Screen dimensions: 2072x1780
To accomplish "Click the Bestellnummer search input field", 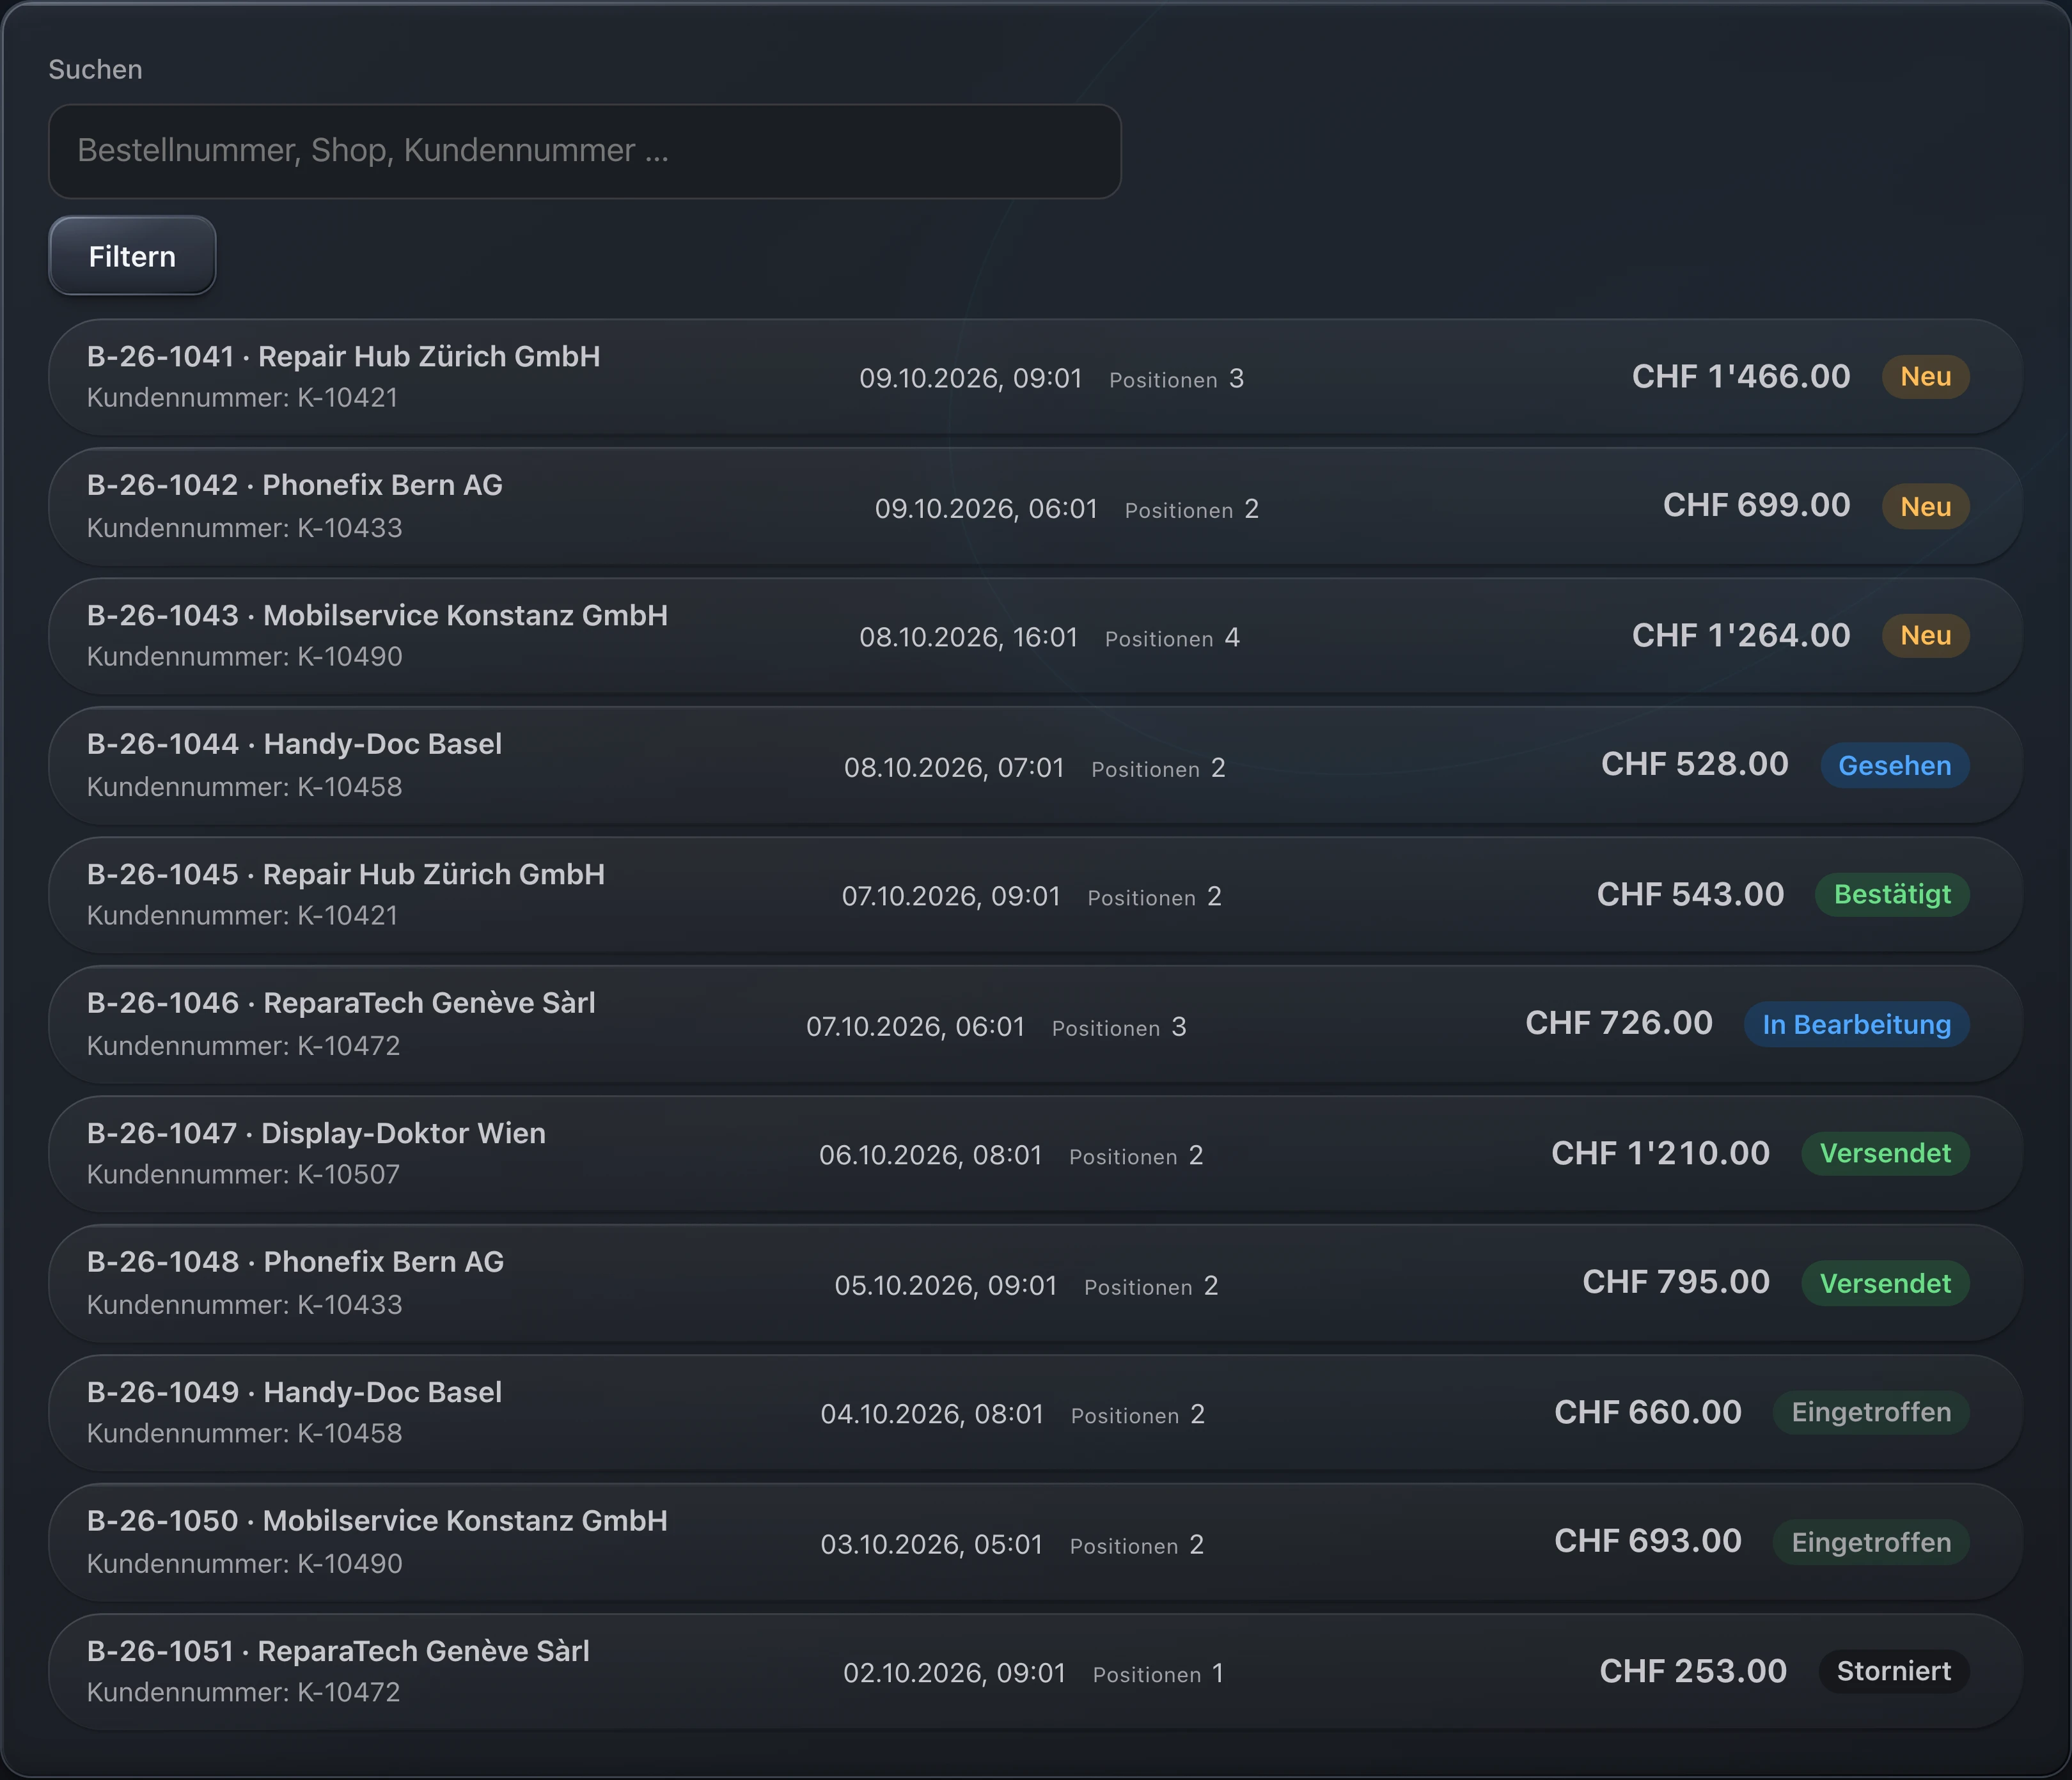I will click(584, 151).
